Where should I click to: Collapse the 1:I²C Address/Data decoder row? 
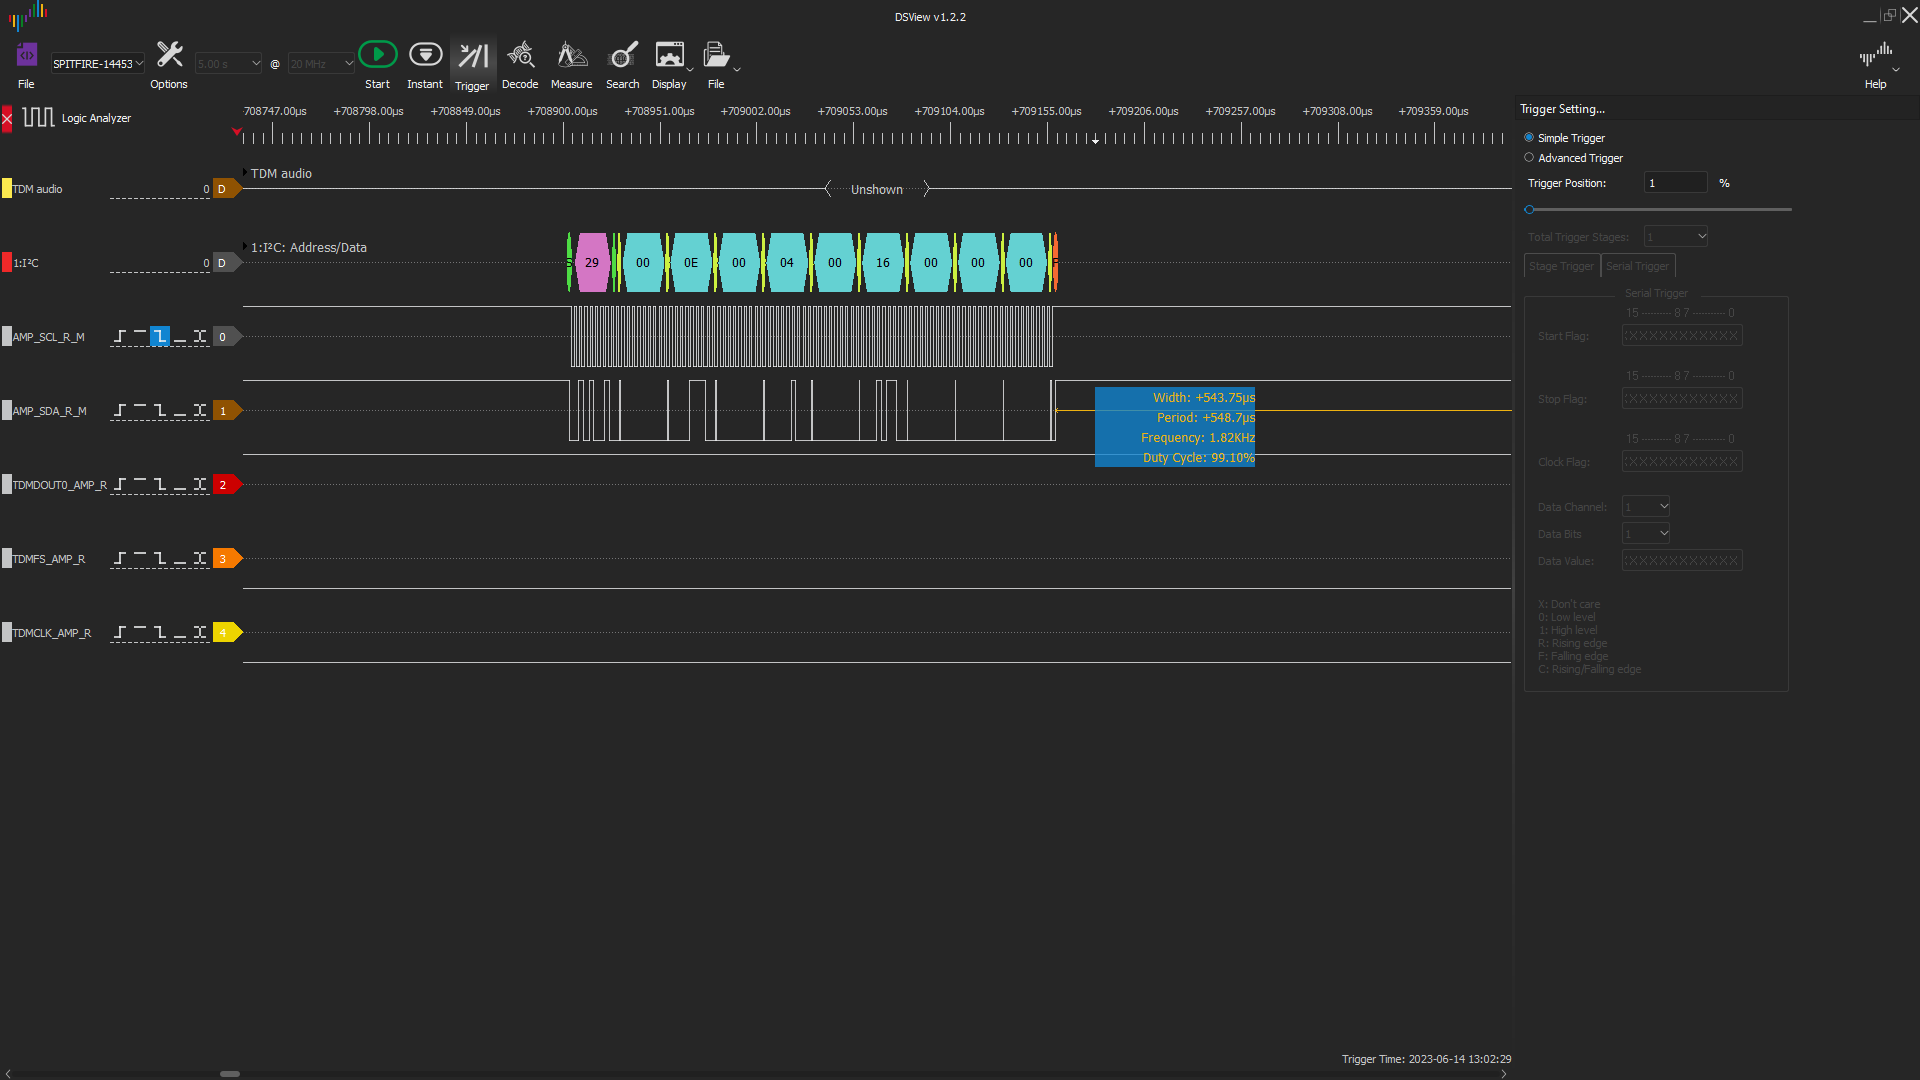pyautogui.click(x=245, y=247)
